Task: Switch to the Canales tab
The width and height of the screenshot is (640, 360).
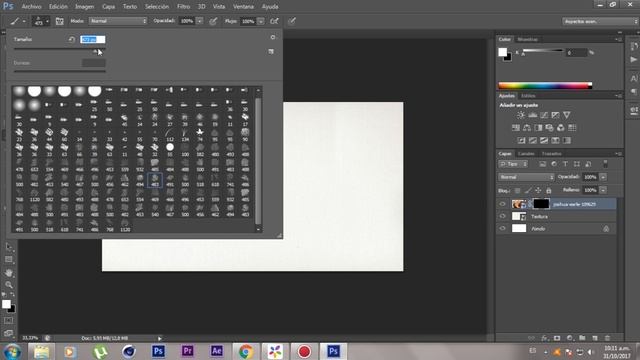Action: 526,154
